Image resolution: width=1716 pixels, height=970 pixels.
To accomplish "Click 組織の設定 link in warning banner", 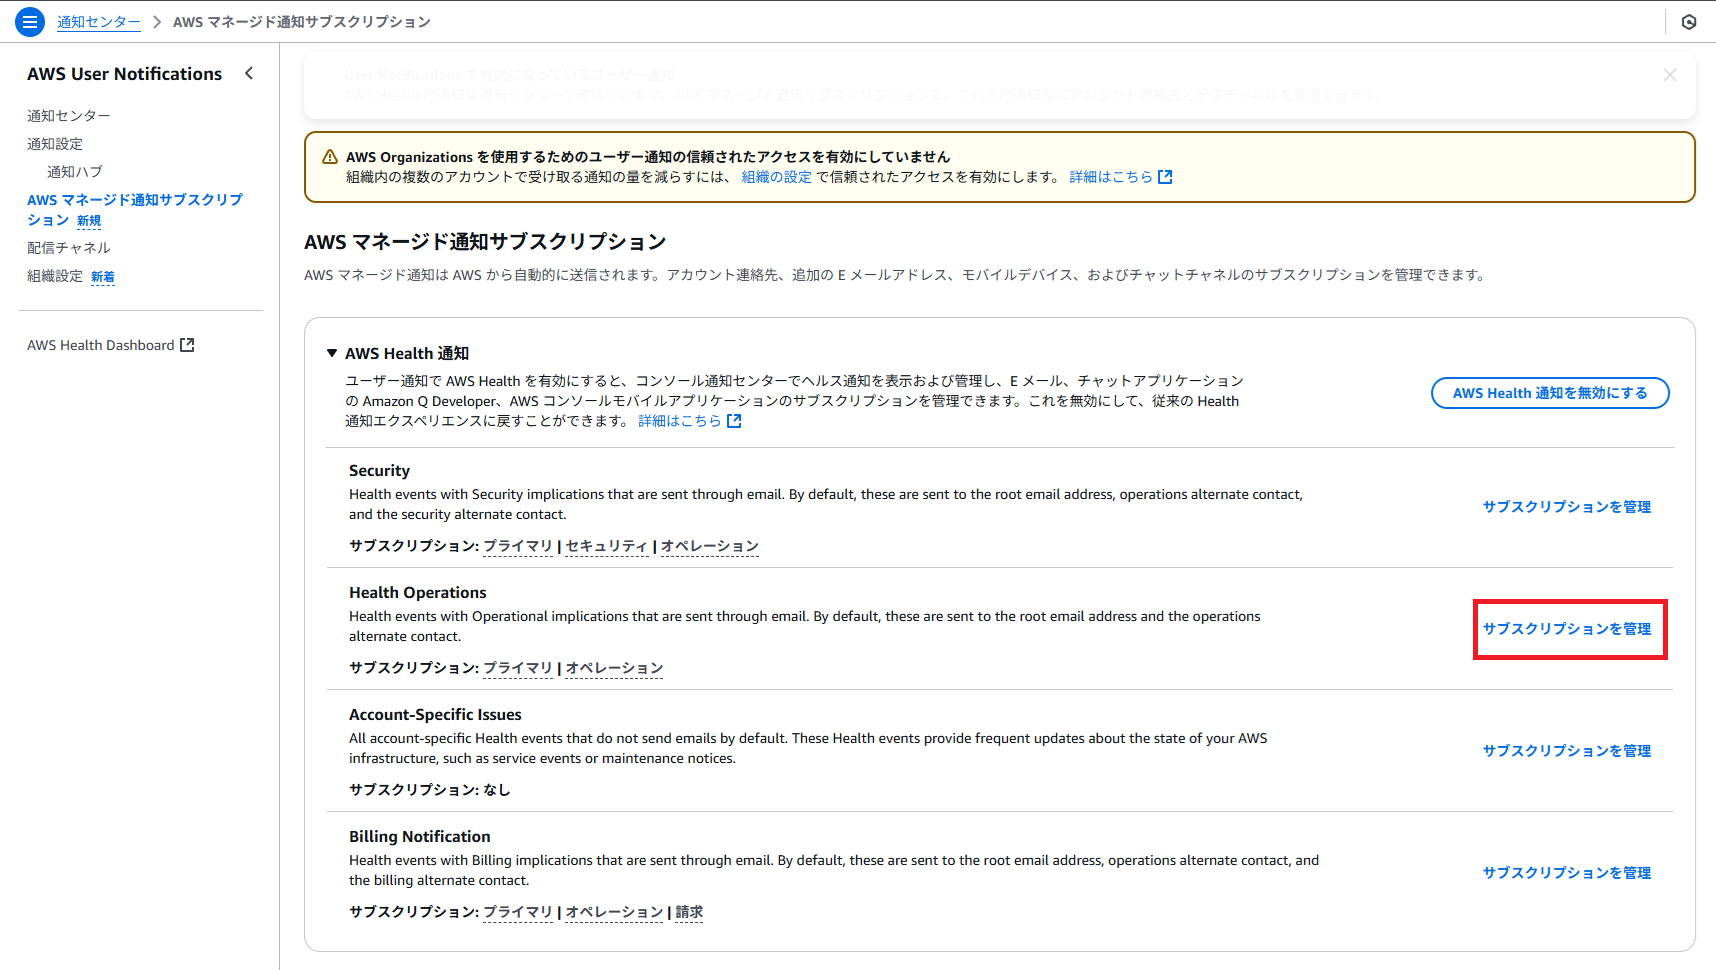I will point(777,177).
